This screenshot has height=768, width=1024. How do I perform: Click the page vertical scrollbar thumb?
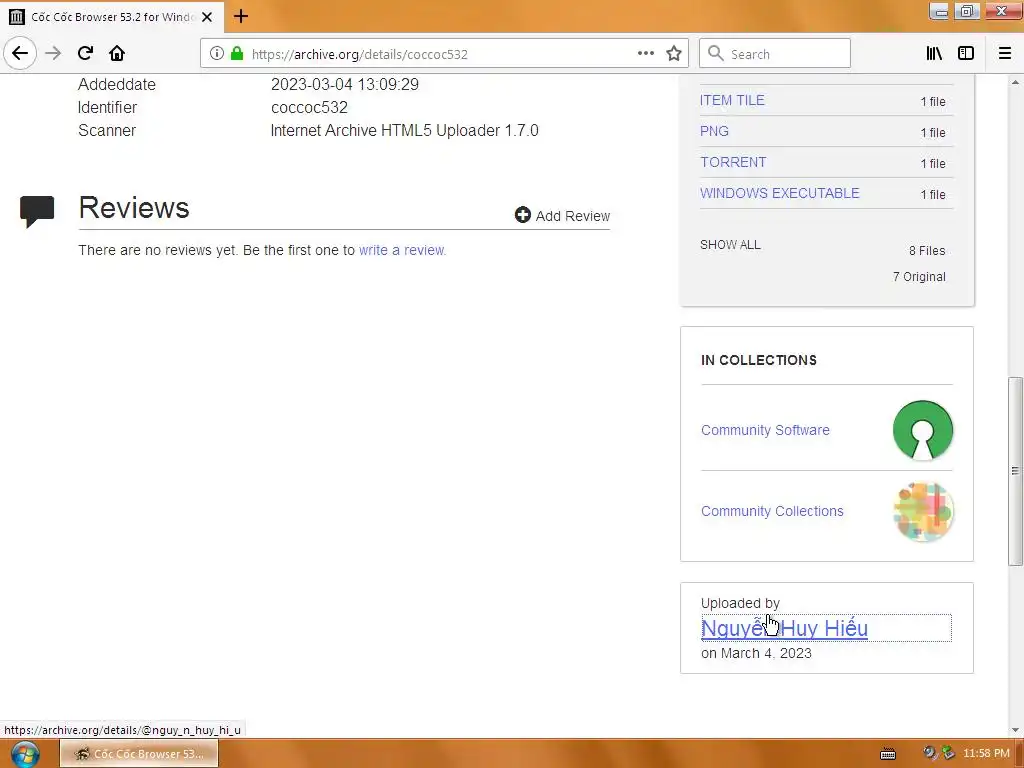click(1016, 470)
